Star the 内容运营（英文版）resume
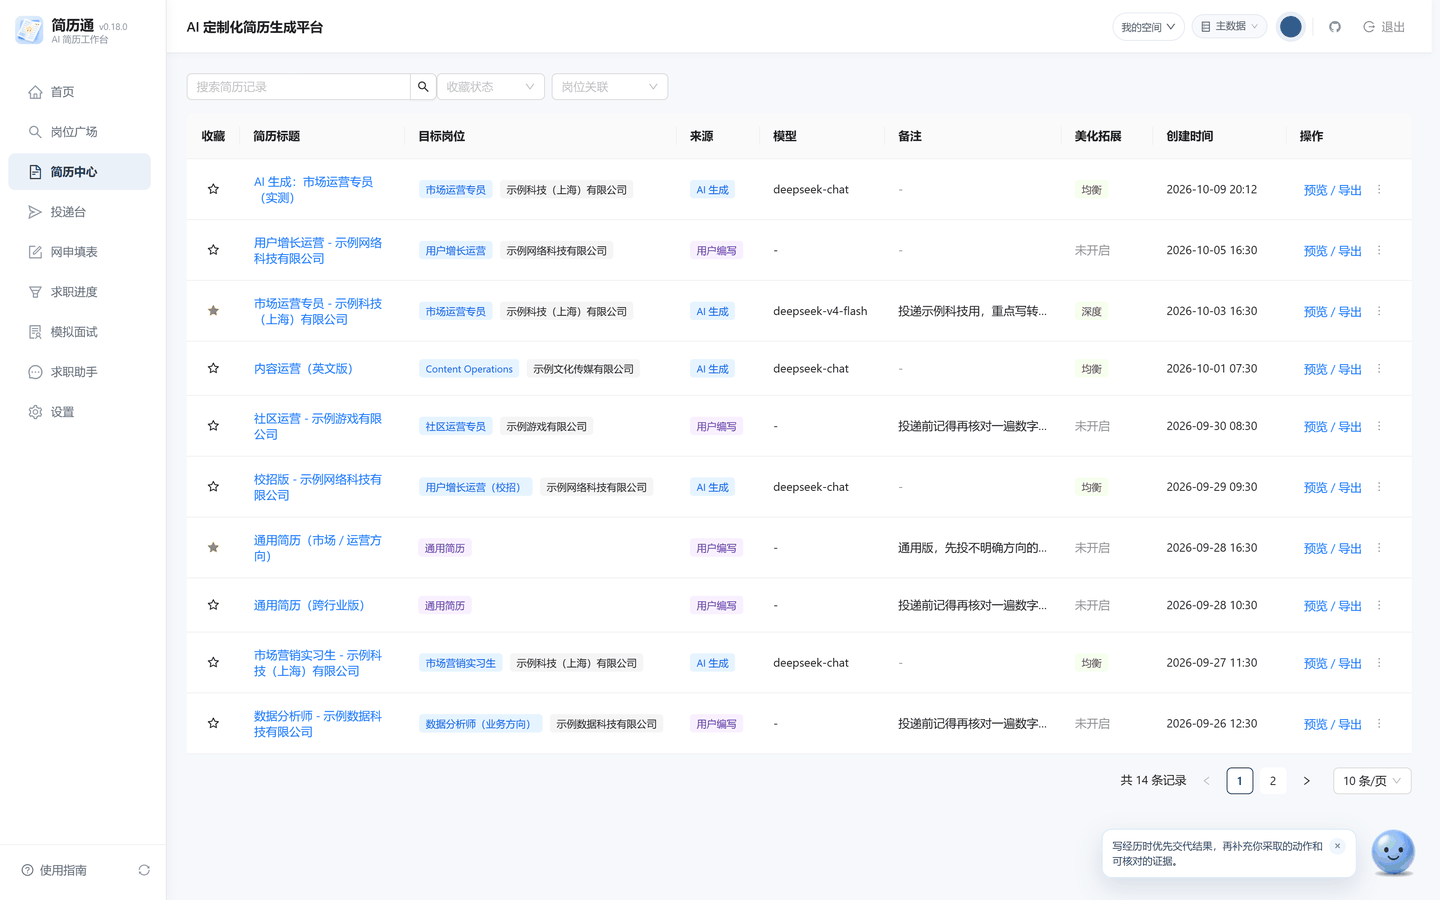The height and width of the screenshot is (900, 1440). point(213,369)
